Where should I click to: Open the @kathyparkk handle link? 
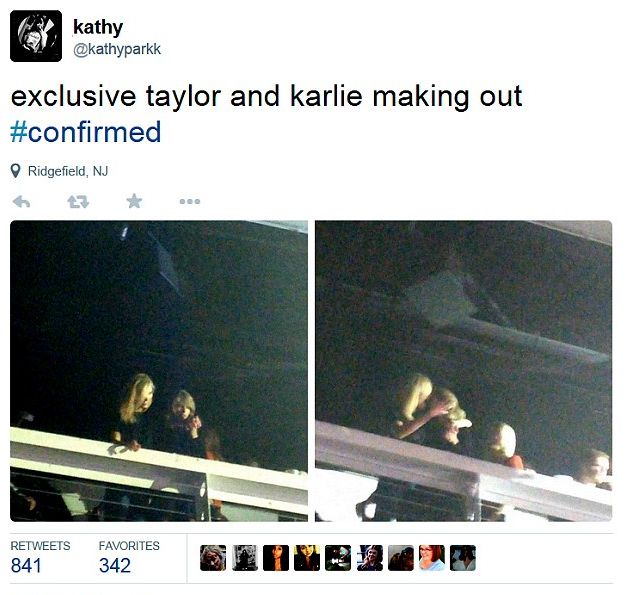[117, 49]
